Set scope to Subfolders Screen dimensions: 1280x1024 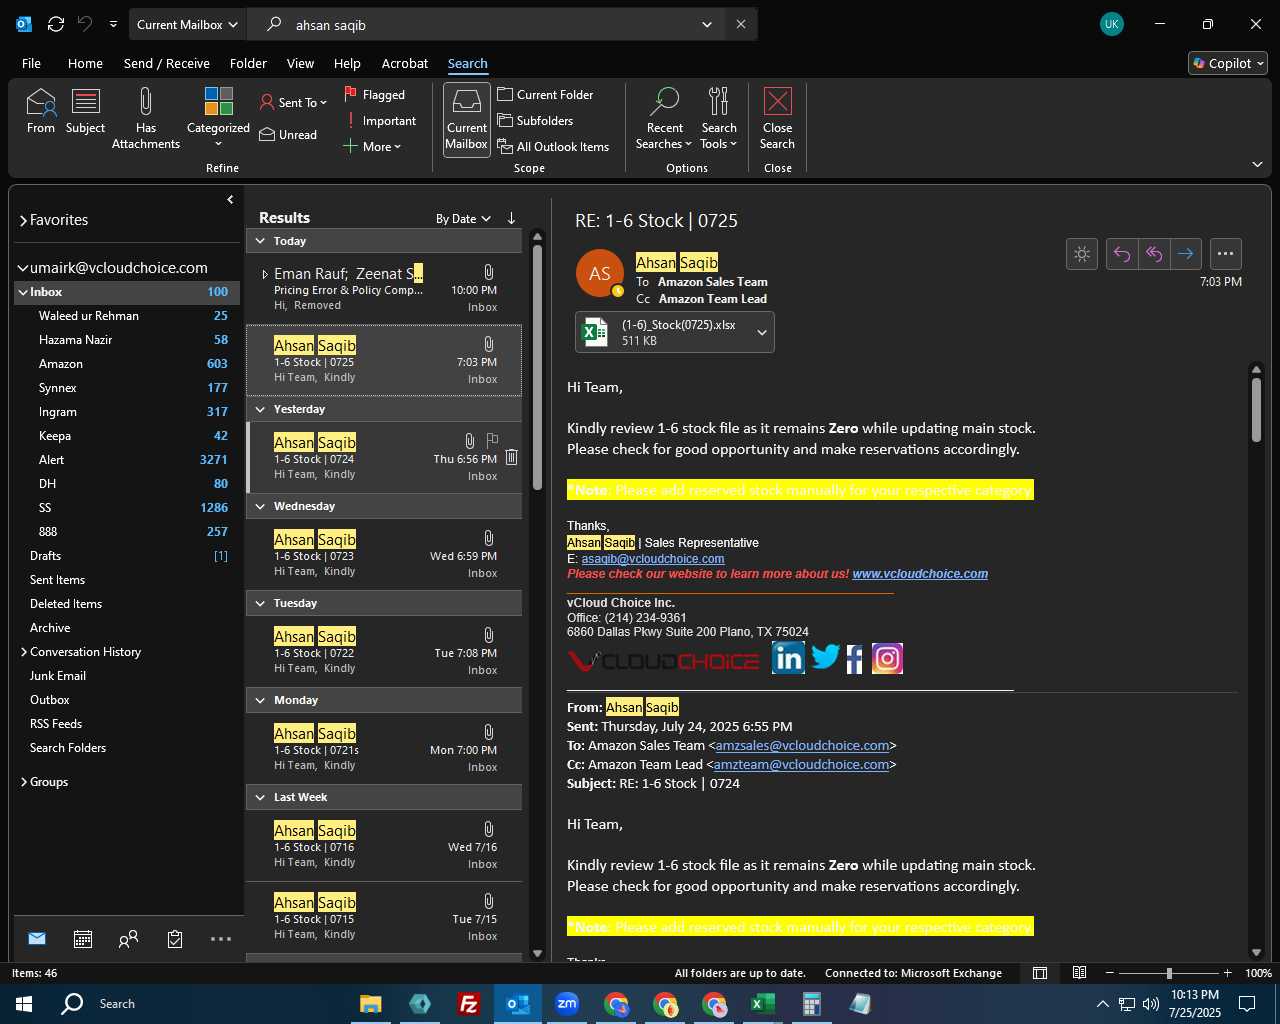pos(536,120)
